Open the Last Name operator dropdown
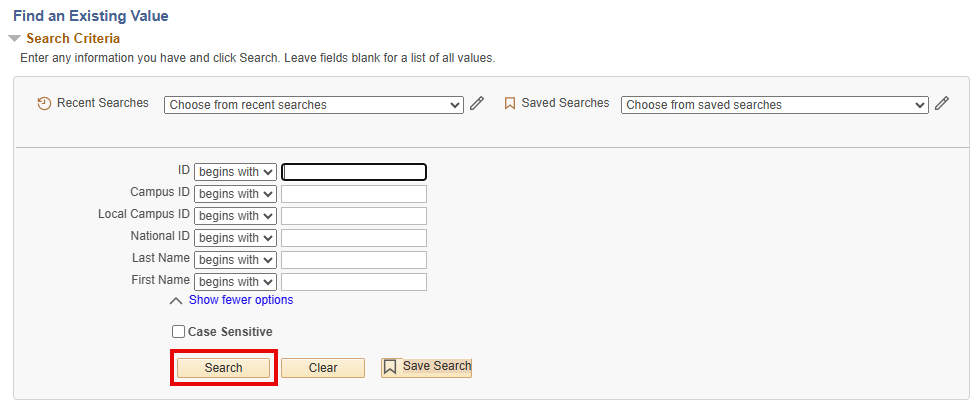The height and width of the screenshot is (409, 980). [x=235, y=260]
